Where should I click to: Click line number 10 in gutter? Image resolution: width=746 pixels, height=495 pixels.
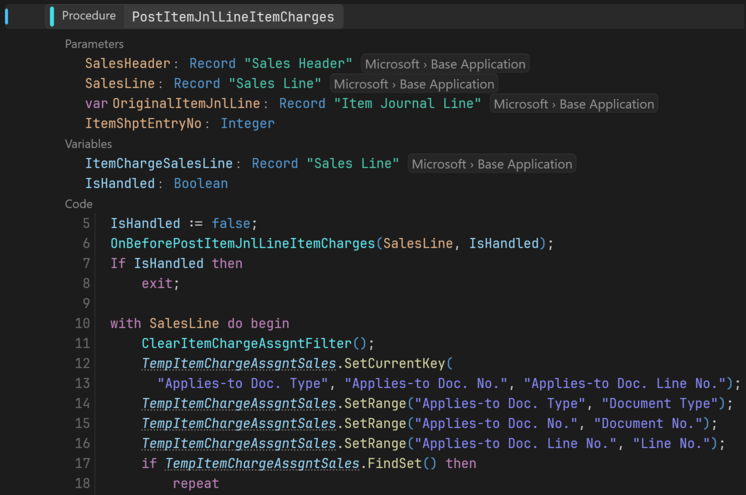82,324
